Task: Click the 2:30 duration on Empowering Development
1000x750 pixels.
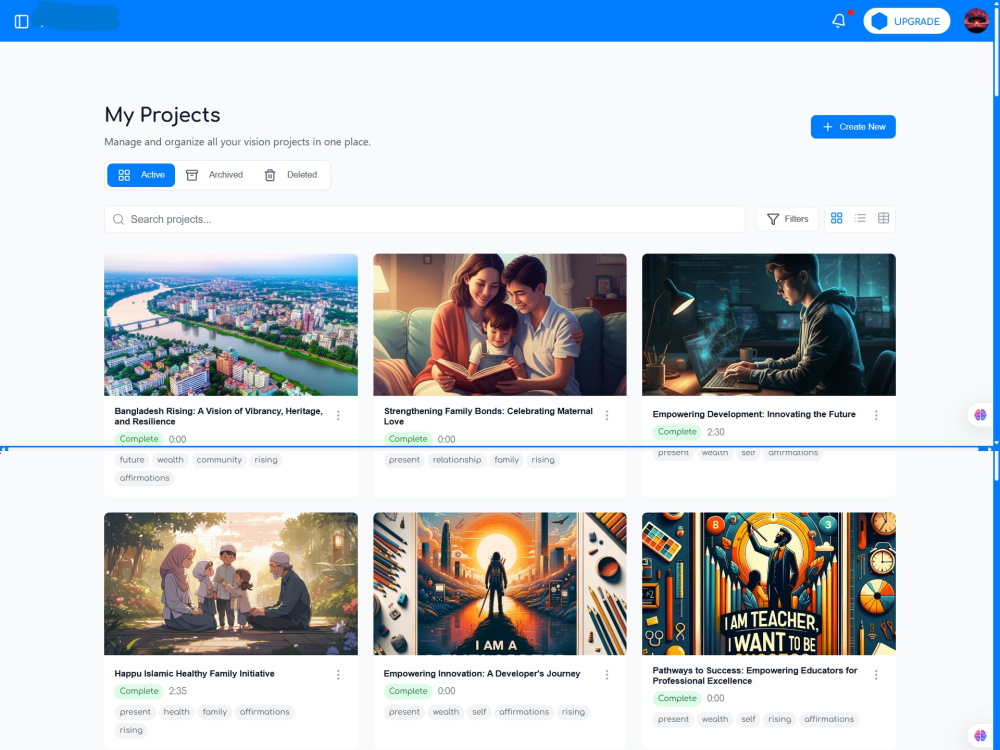Action: (716, 432)
